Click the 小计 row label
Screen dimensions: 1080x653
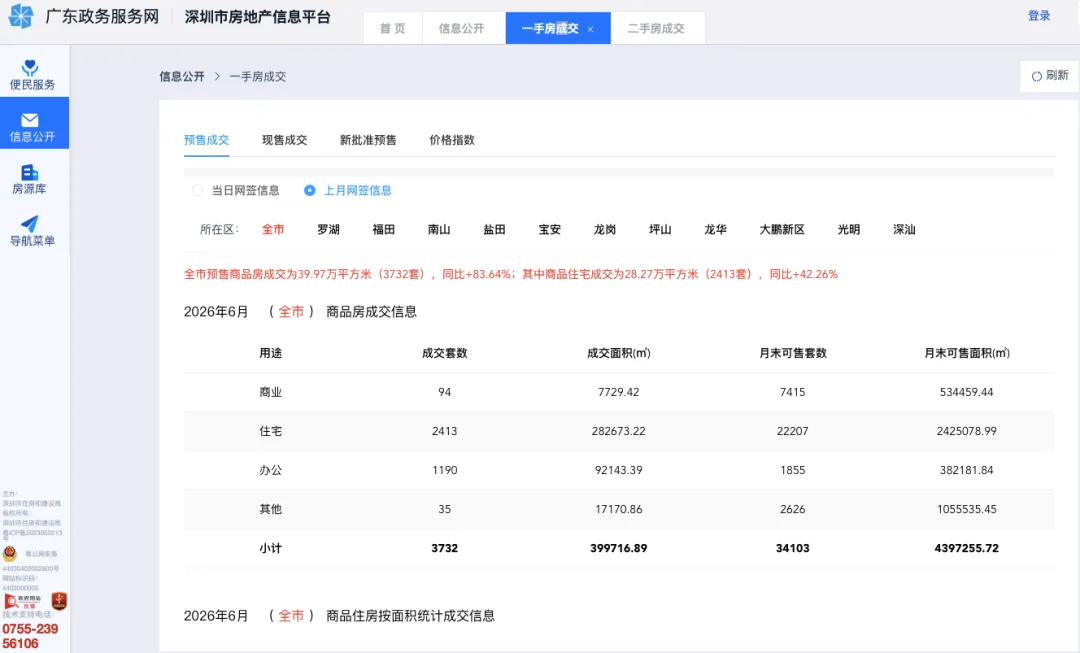point(271,548)
